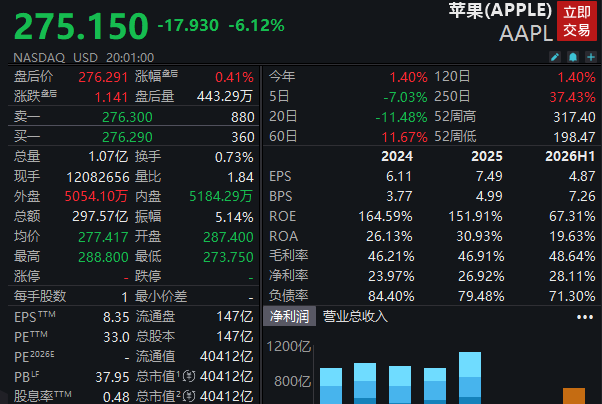Open the bell alert icon
This screenshot has width=602, height=404.
(573, 57)
